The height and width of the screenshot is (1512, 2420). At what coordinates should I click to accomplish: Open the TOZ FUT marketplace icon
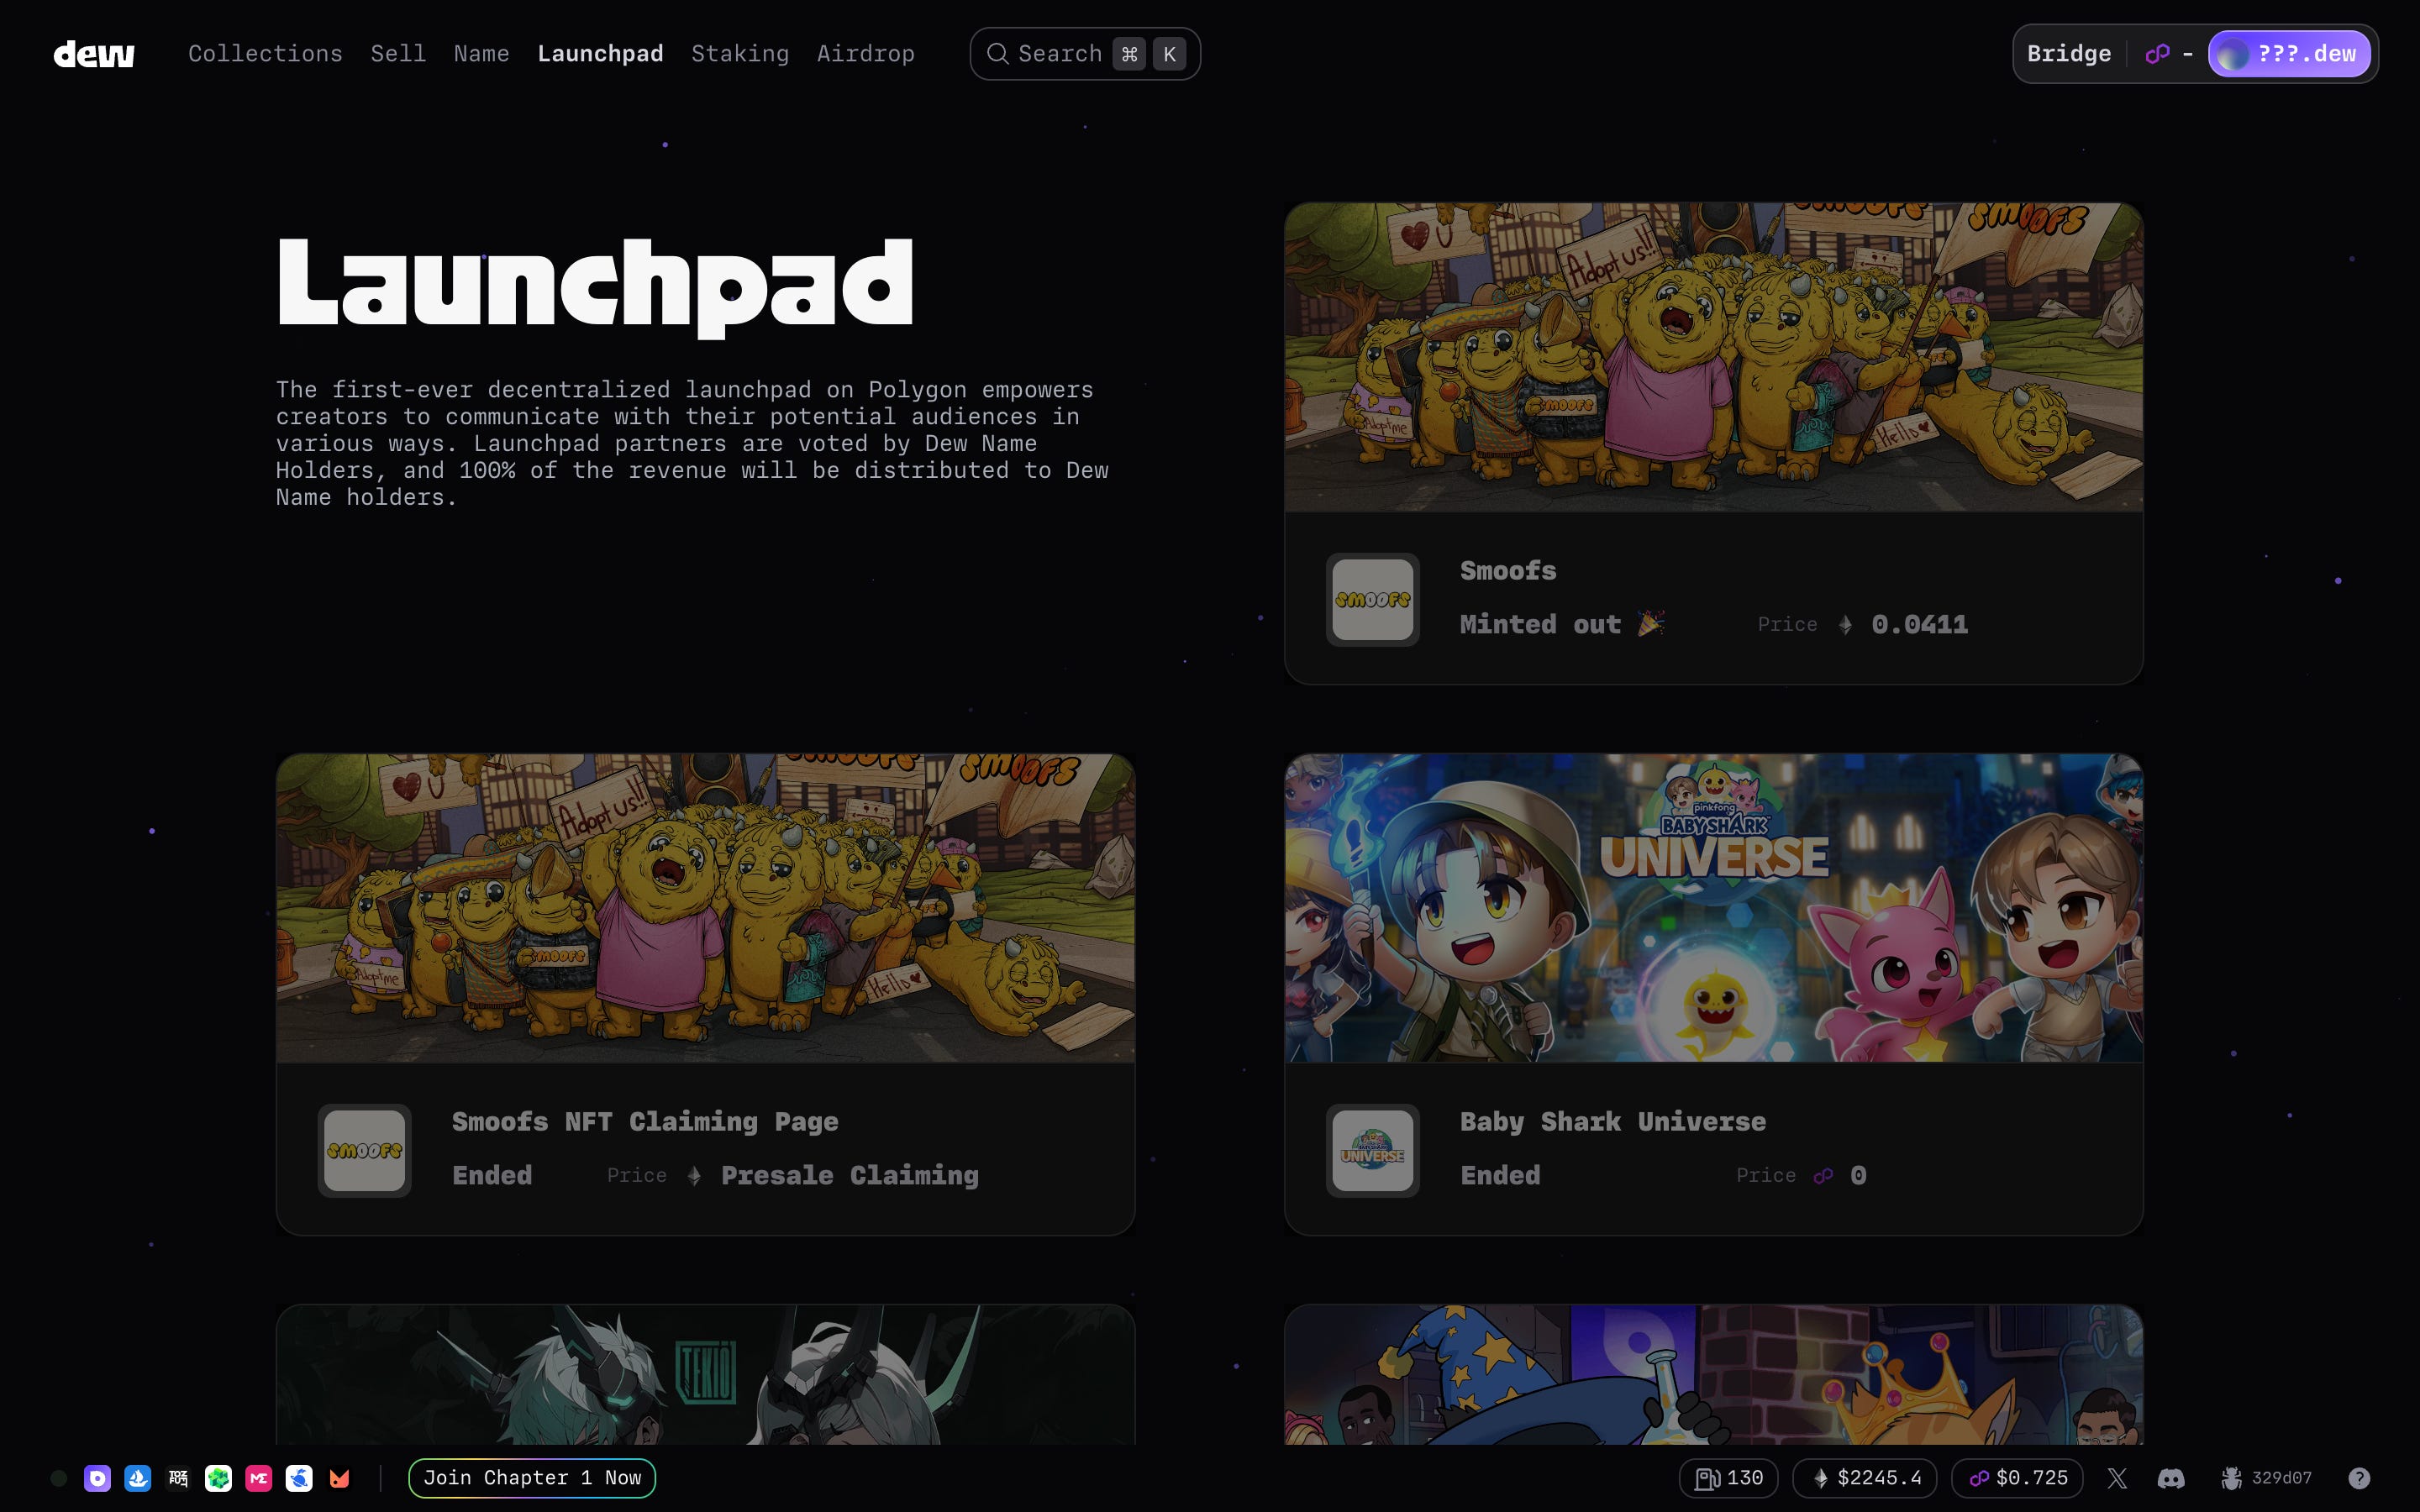click(178, 1478)
